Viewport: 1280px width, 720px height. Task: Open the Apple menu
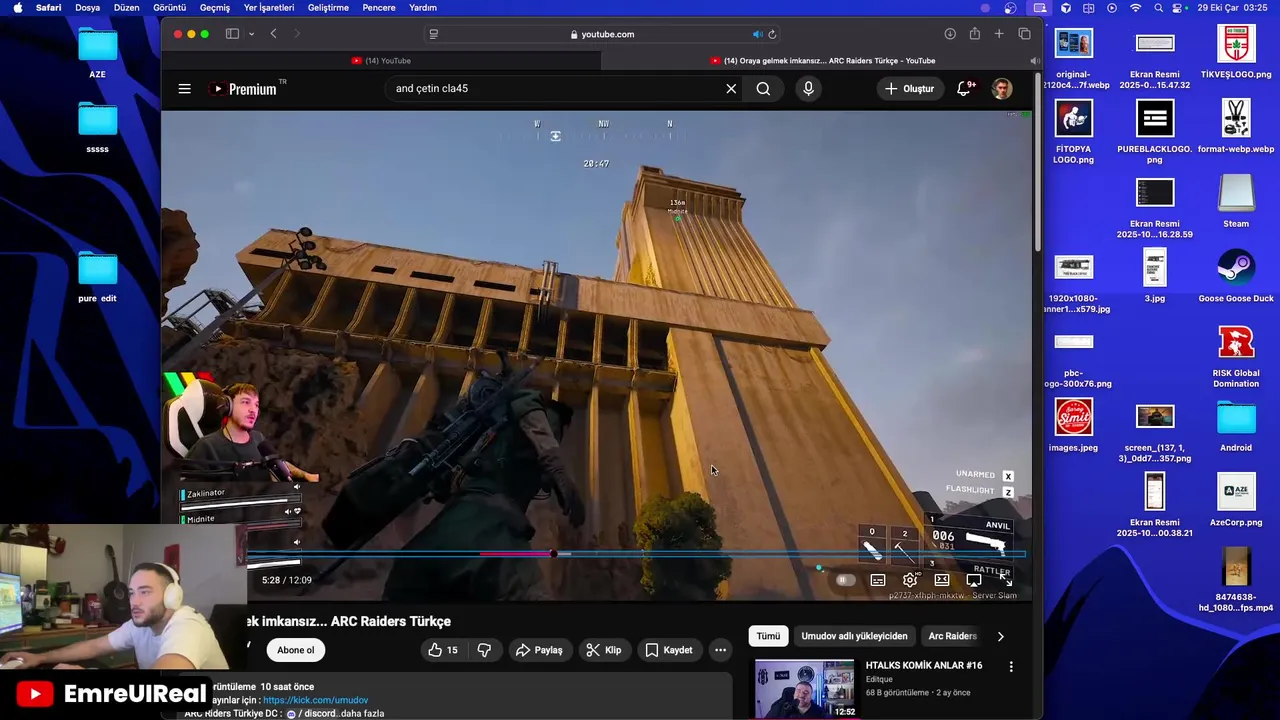pyautogui.click(x=17, y=8)
